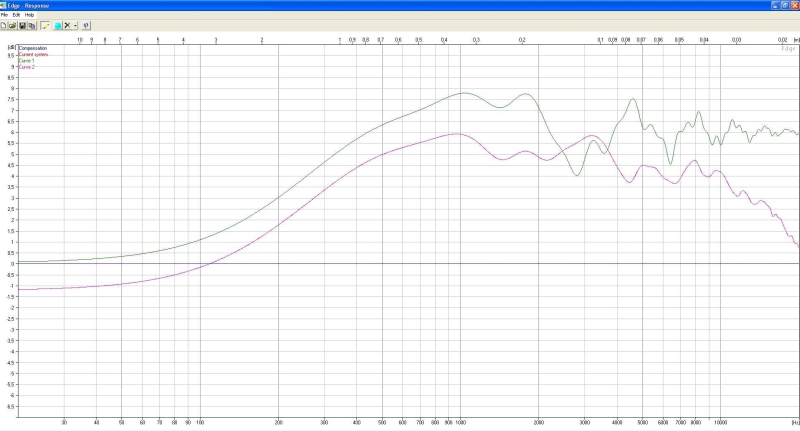The width and height of the screenshot is (800, 431).
Task: Click the black X delete icon
Action: coord(67,25)
